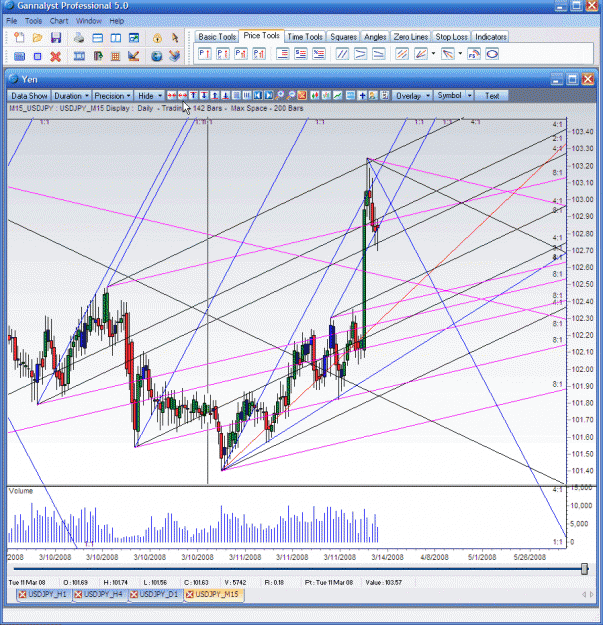The width and height of the screenshot is (603, 625).
Task: Click the FS fan tool icon
Action: (x=474, y=54)
